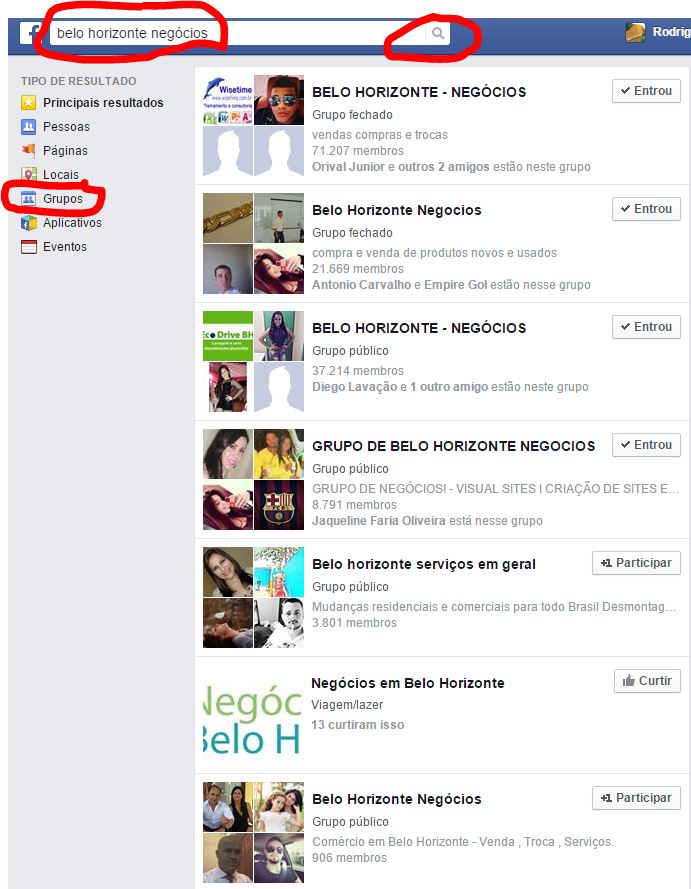Open Barcelona crest thumbnail

pos(279,505)
